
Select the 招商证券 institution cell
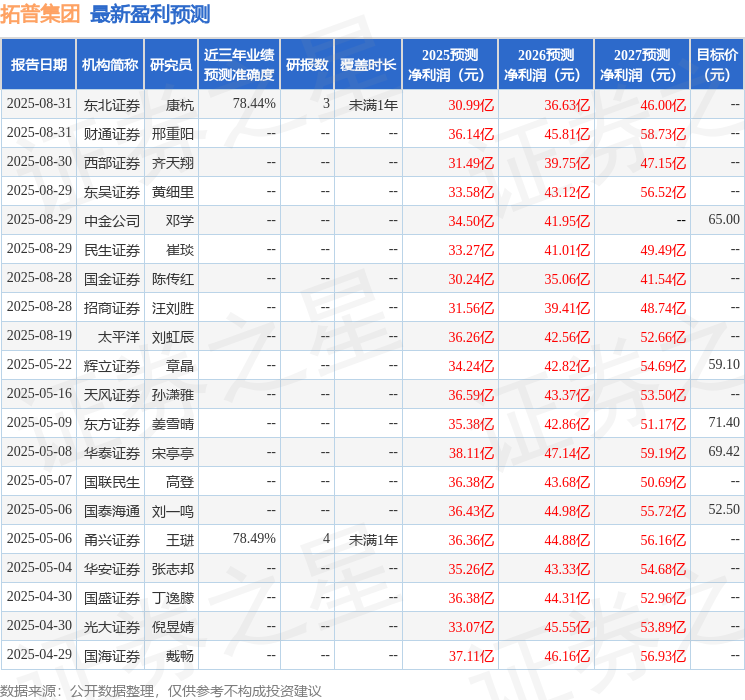tap(112, 308)
